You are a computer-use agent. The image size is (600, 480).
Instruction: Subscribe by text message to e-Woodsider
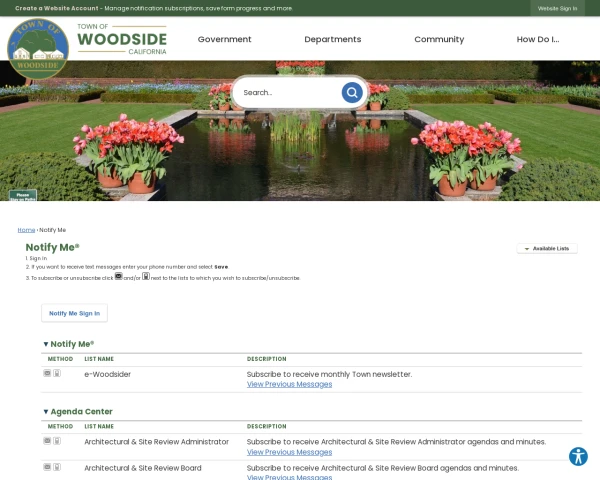57,373
